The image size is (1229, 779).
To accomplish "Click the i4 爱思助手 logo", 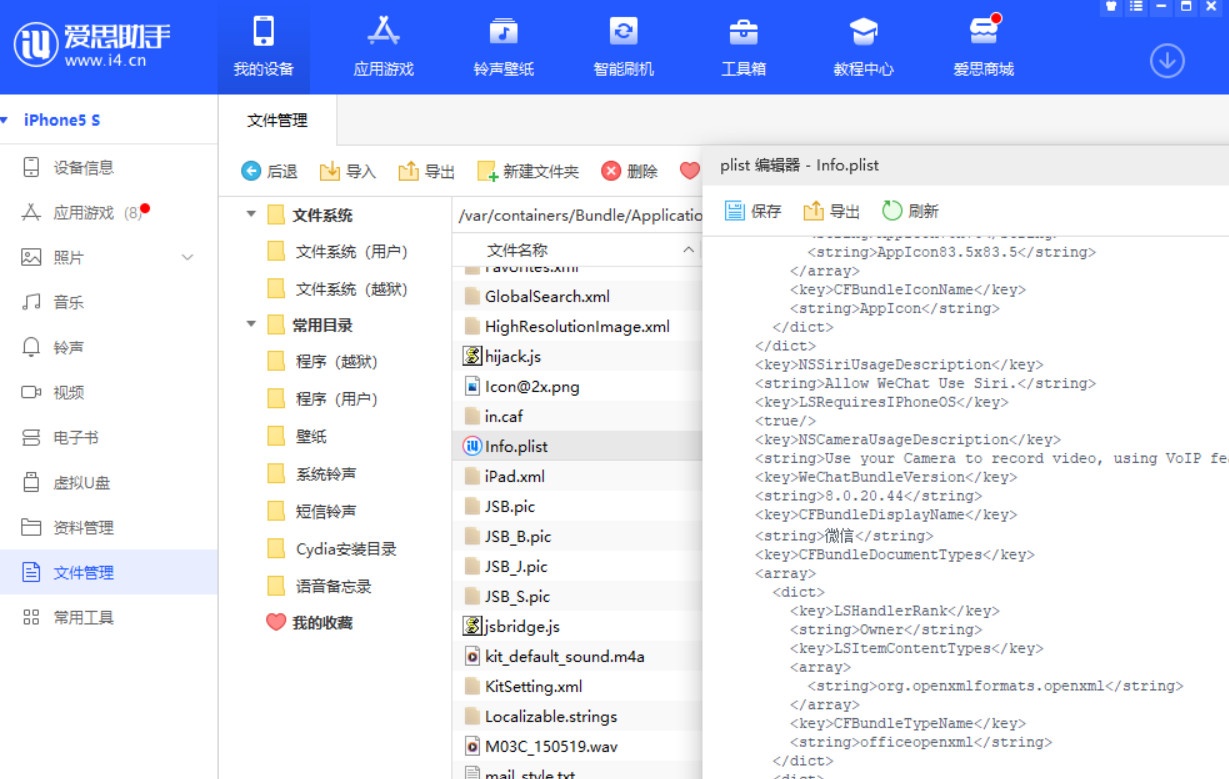I will [x=92, y=45].
